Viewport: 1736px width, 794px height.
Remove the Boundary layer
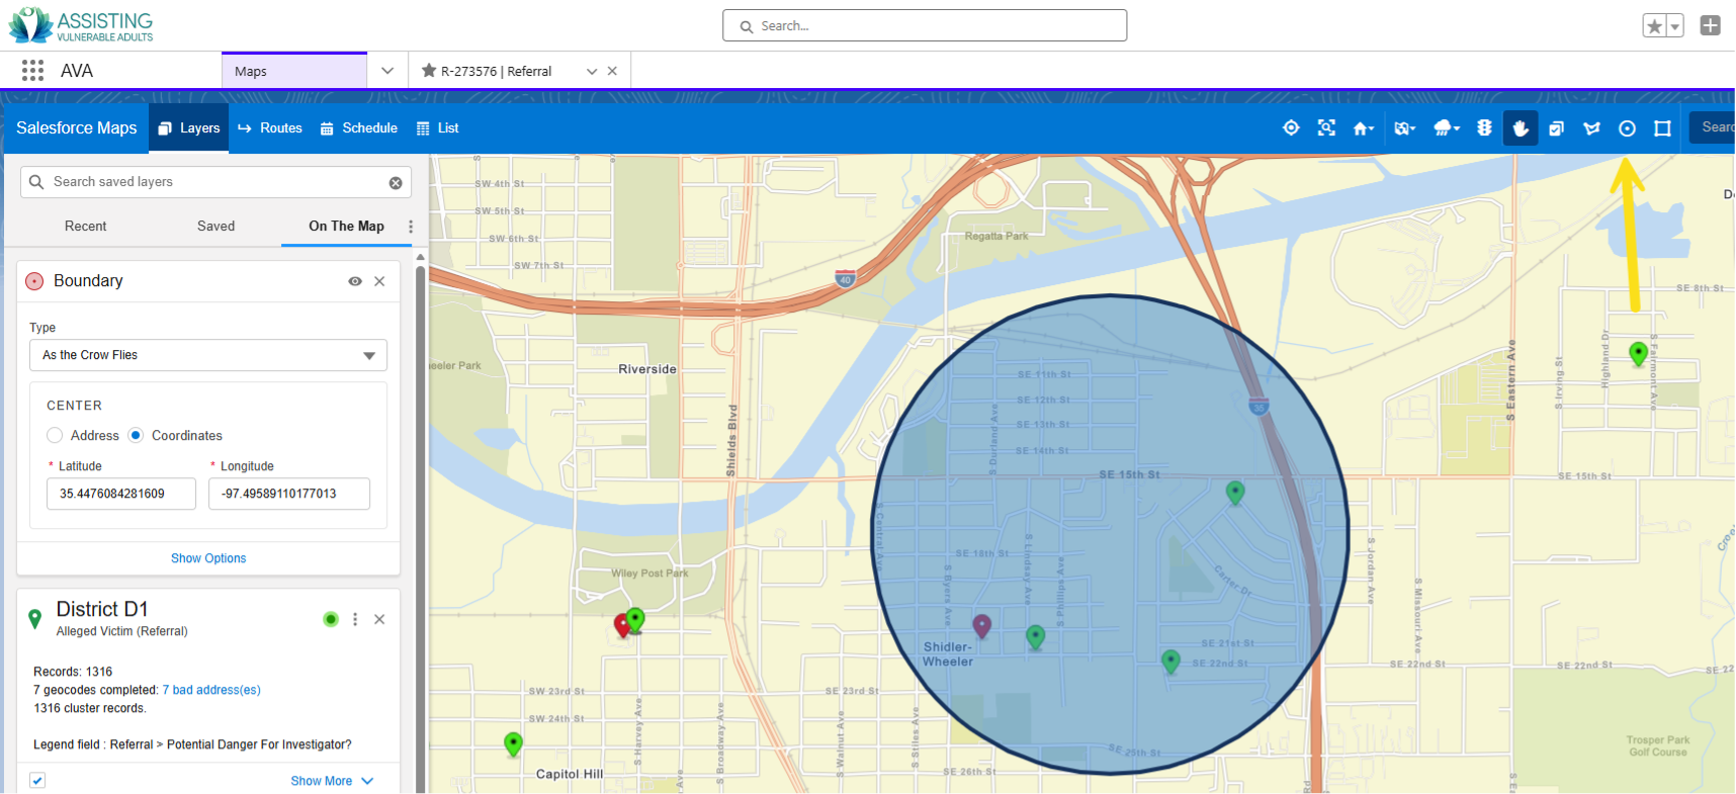(x=380, y=281)
